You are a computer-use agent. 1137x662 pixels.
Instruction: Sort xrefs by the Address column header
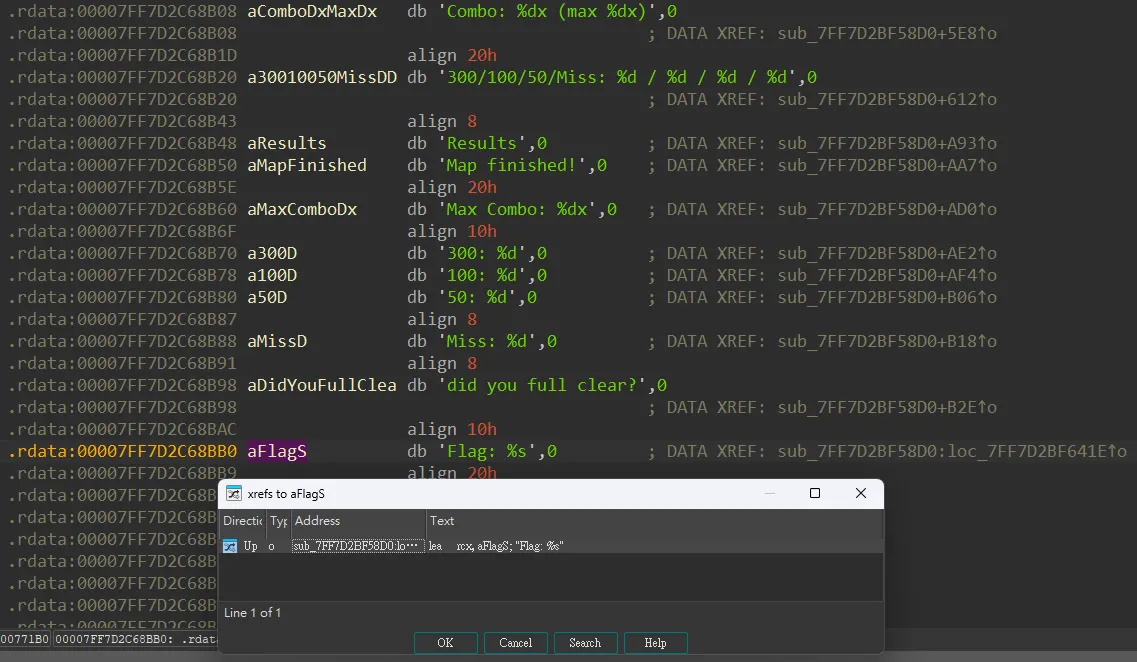358,521
